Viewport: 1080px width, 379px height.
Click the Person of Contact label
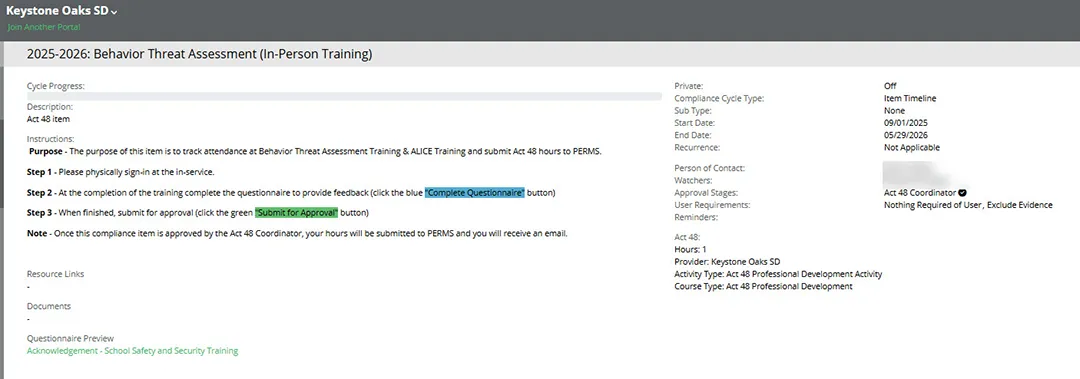[709, 168]
